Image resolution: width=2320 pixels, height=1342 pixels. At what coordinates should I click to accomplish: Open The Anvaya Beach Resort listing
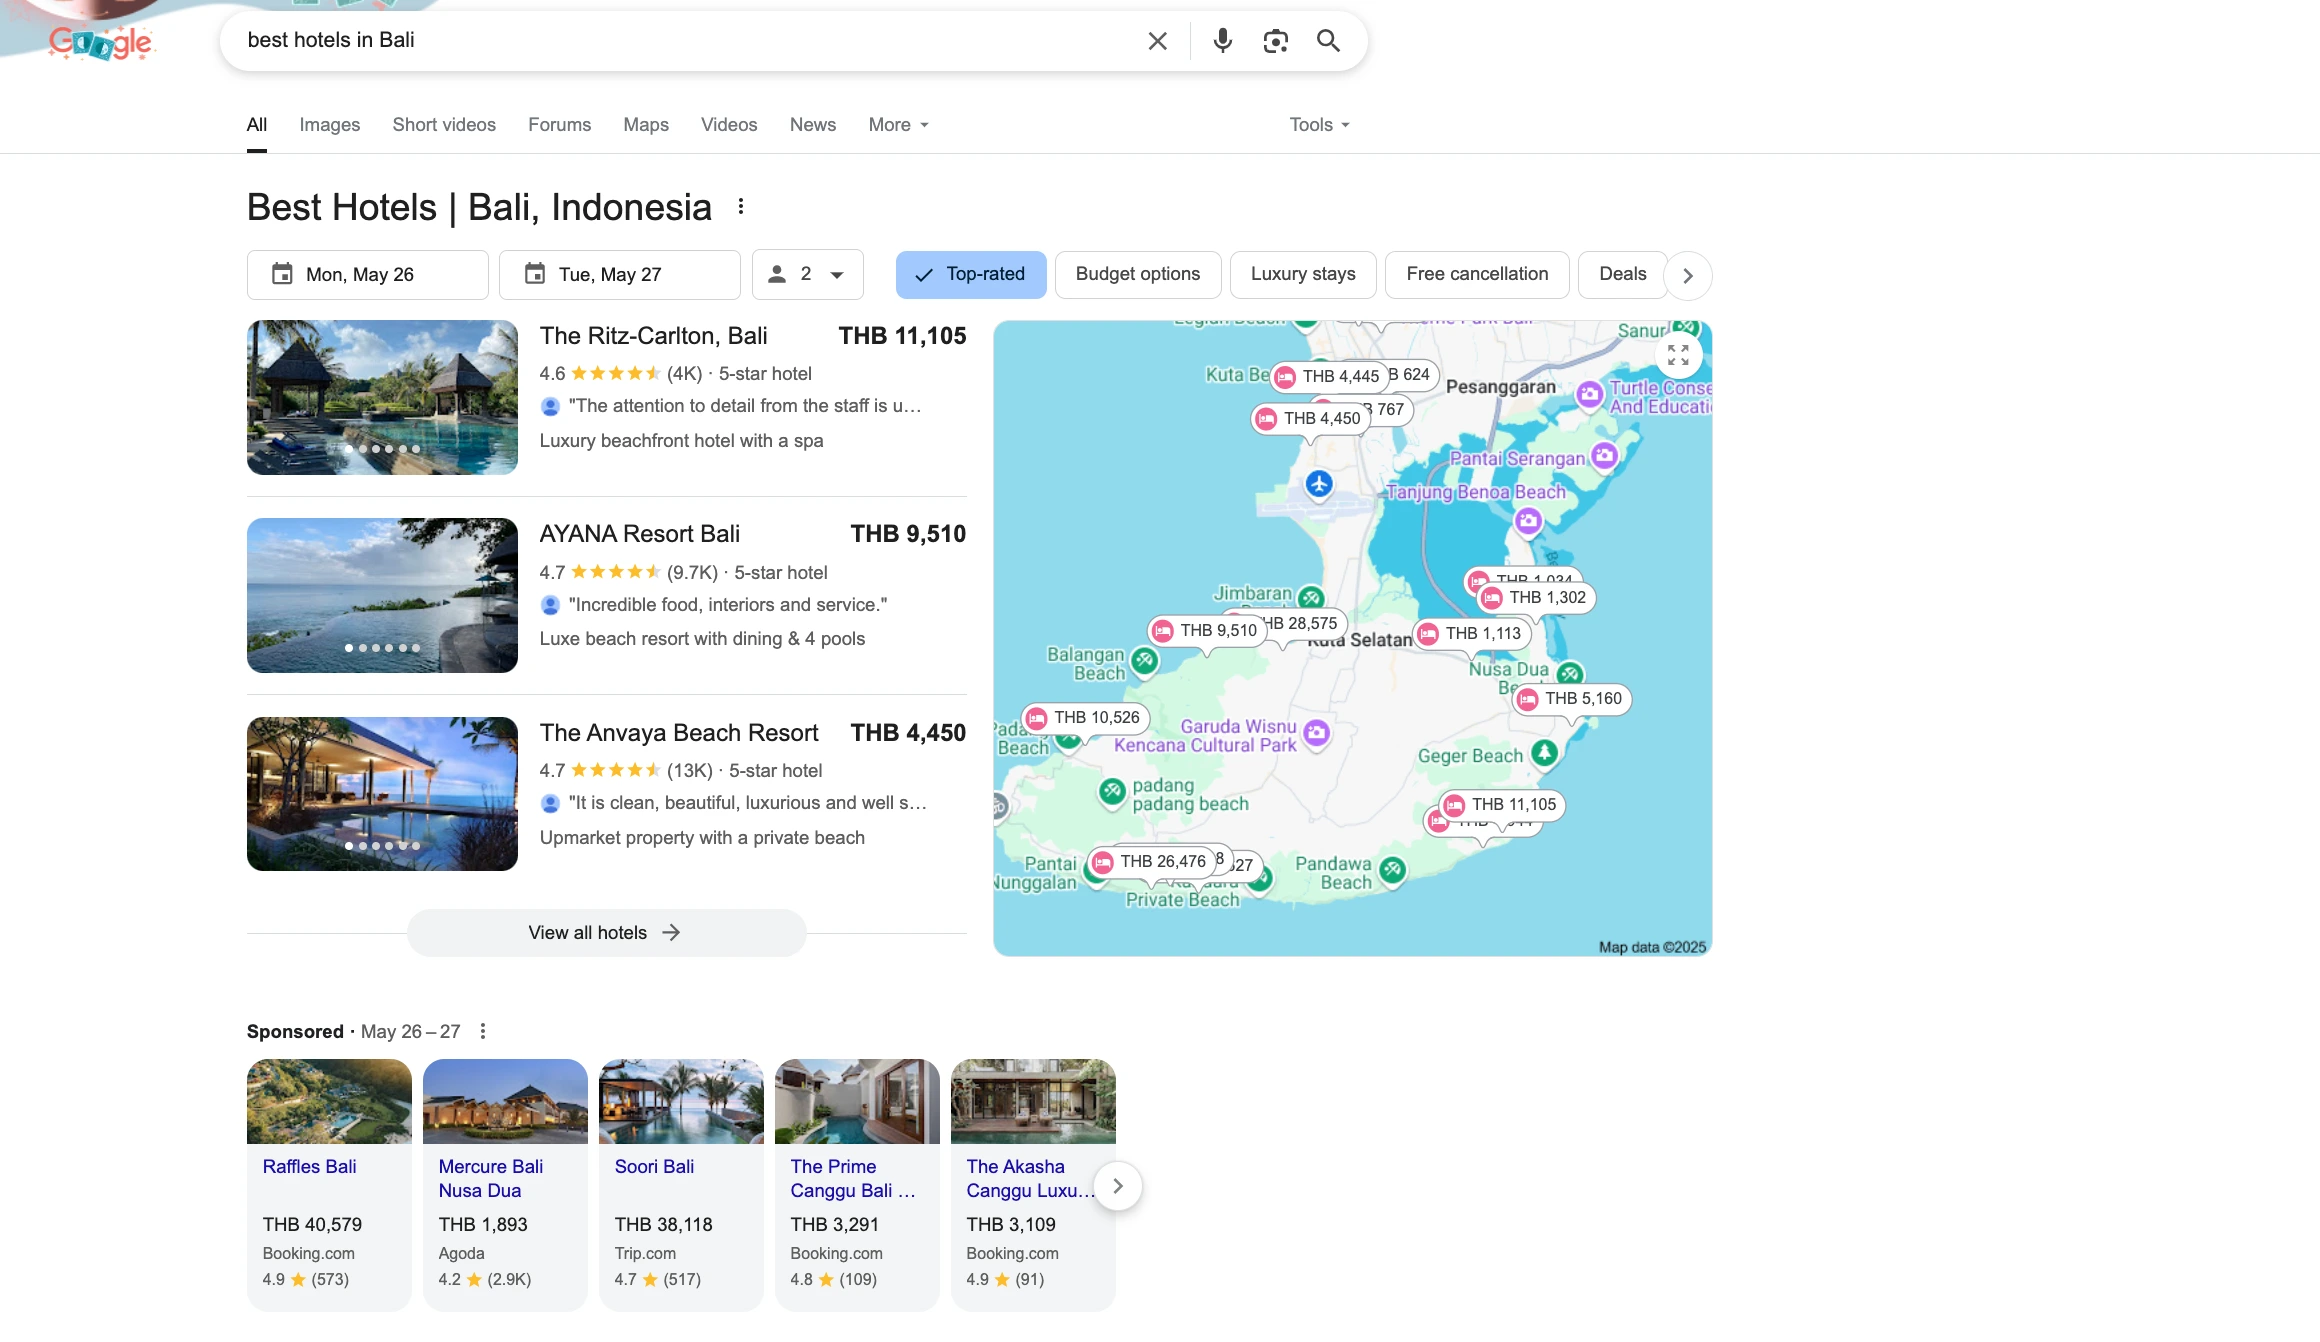(679, 733)
